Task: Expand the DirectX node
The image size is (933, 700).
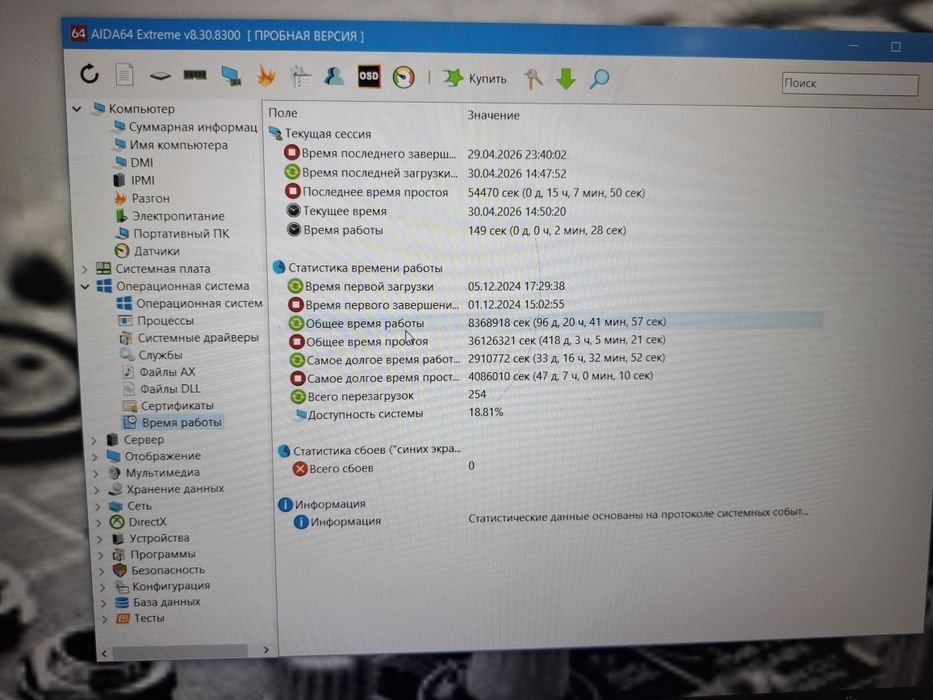Action: point(99,523)
